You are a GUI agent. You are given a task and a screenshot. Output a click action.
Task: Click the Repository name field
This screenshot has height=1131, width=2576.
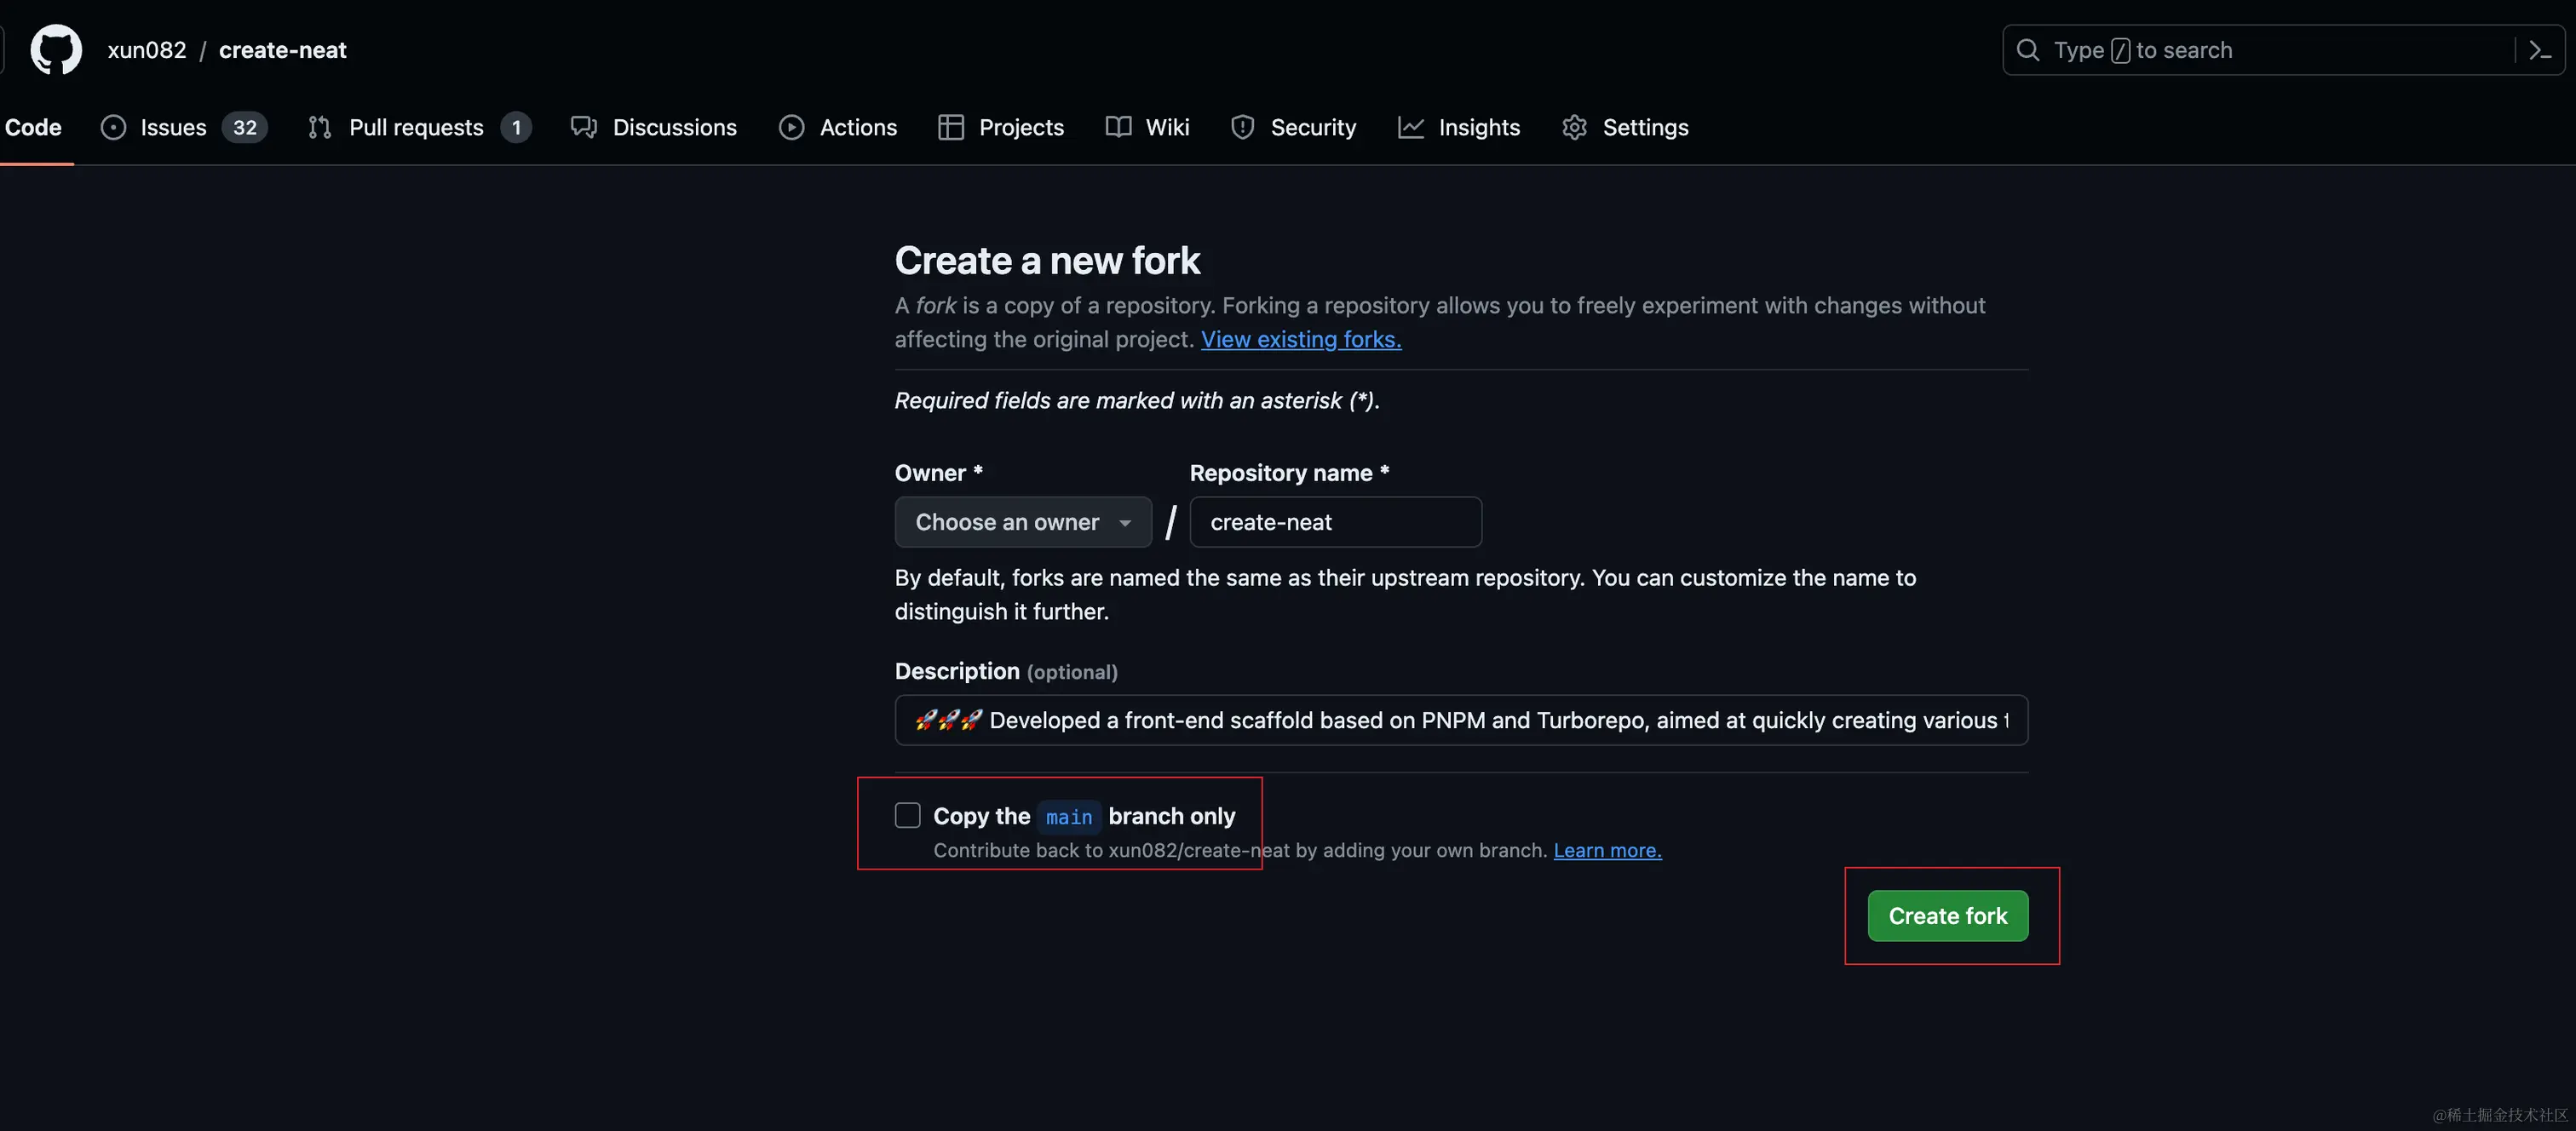pyautogui.click(x=1335, y=522)
